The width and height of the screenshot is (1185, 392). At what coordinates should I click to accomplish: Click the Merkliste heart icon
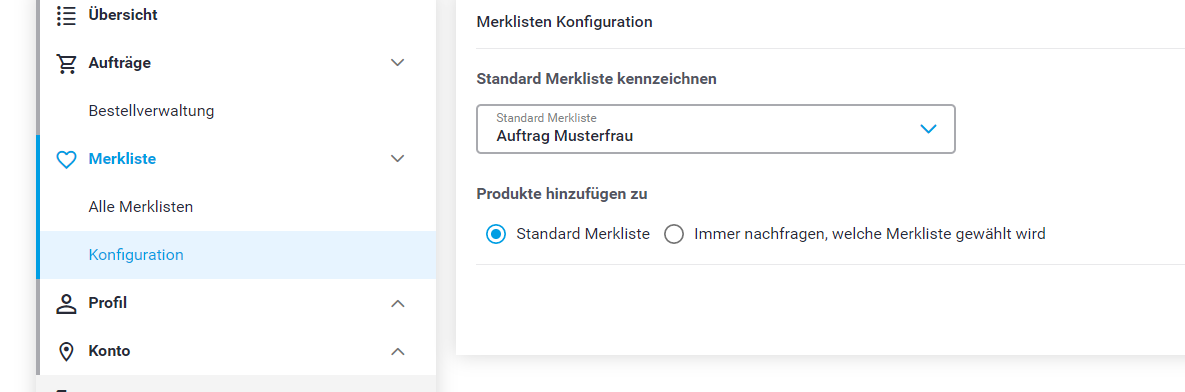67,159
